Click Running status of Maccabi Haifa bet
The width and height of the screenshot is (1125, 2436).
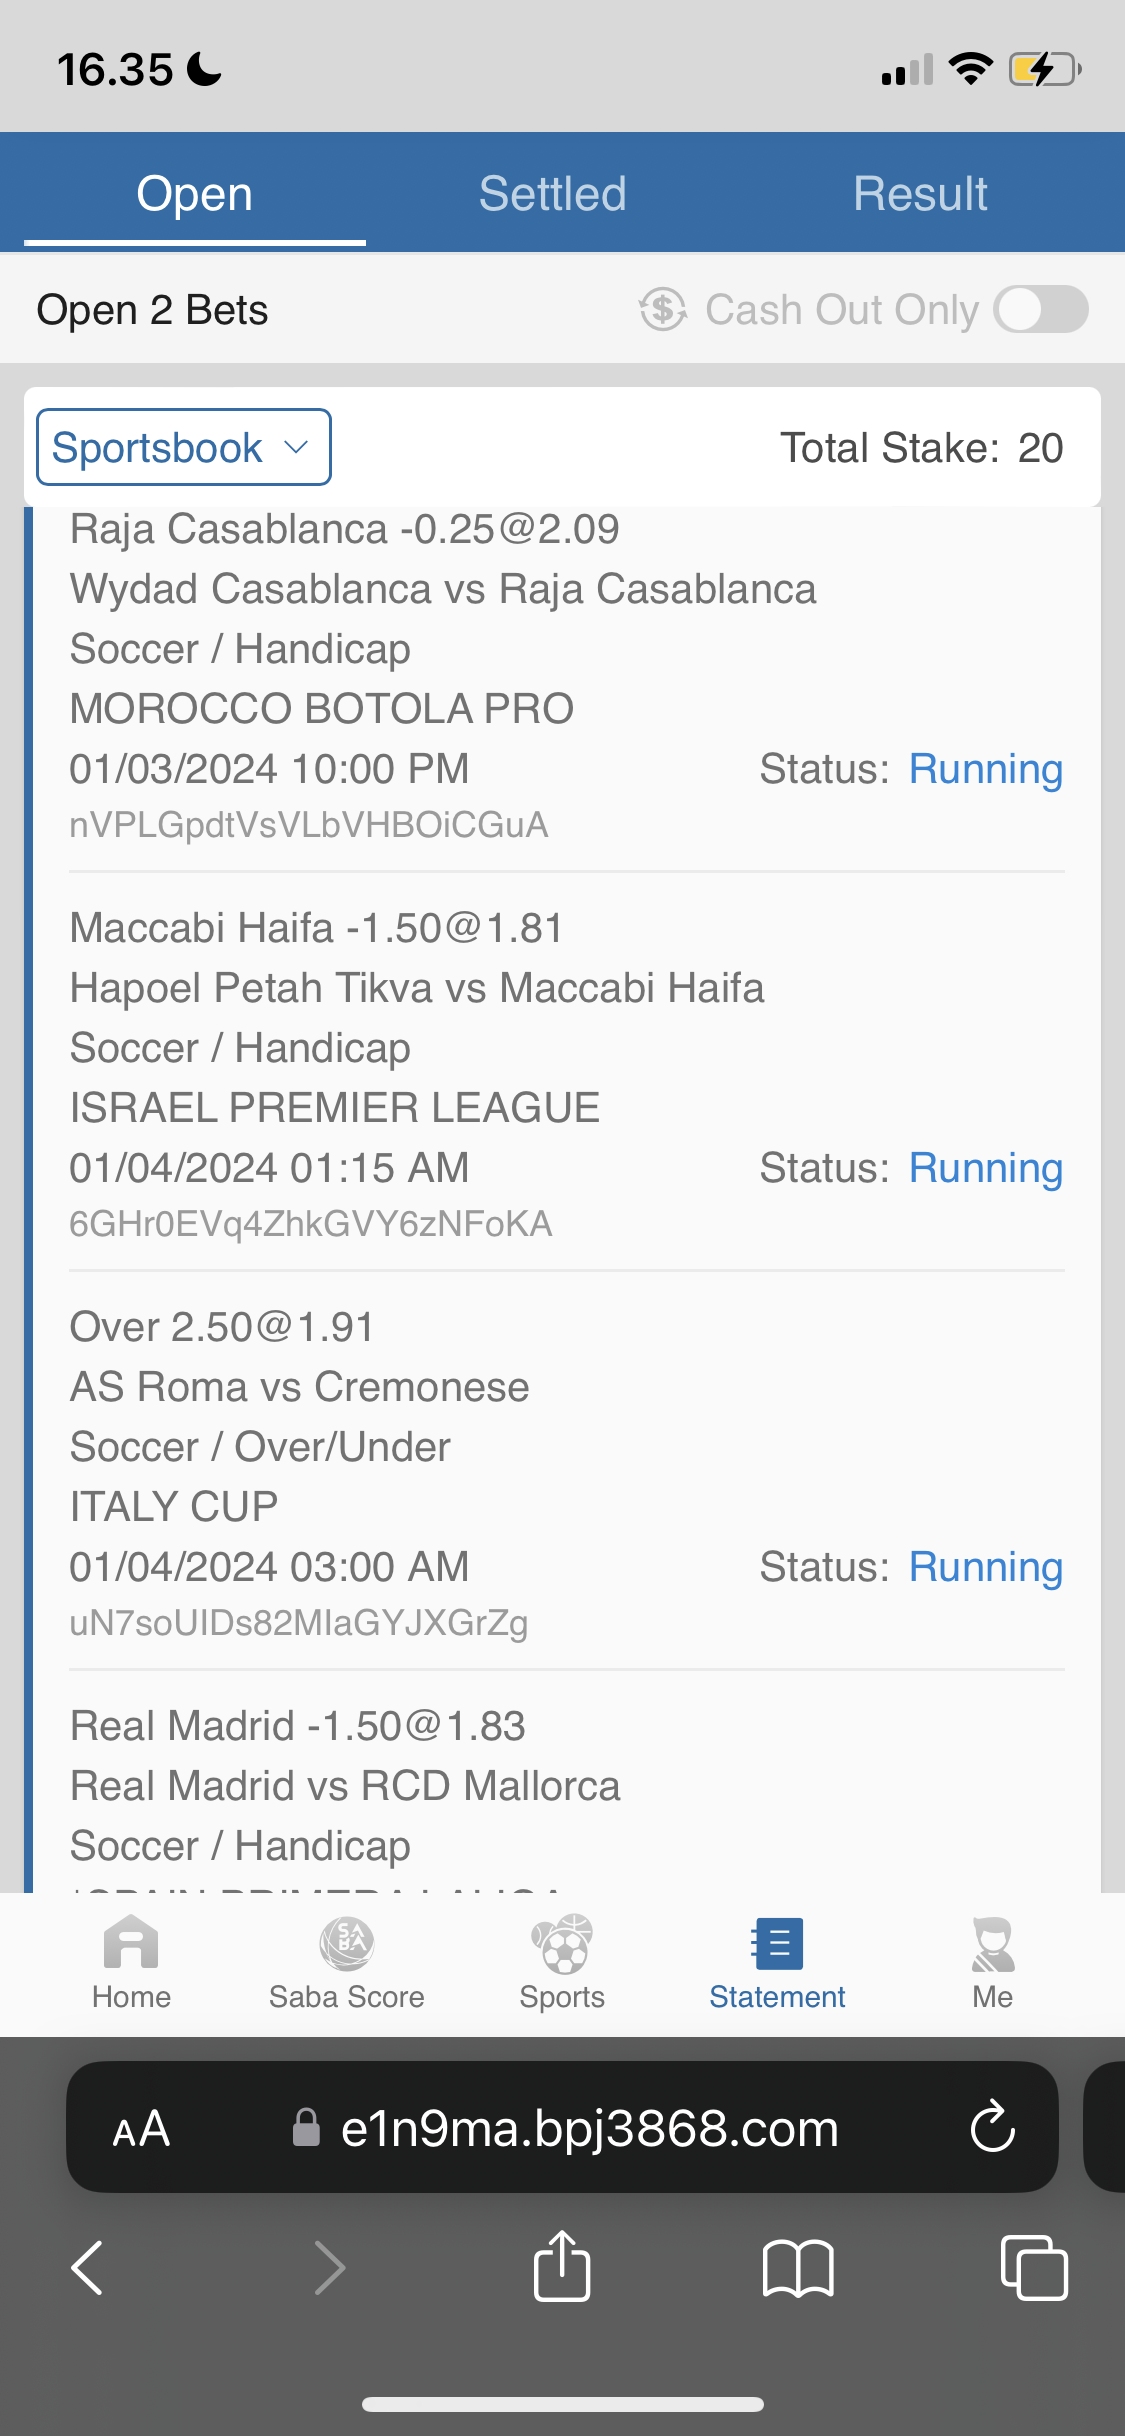pos(985,1168)
